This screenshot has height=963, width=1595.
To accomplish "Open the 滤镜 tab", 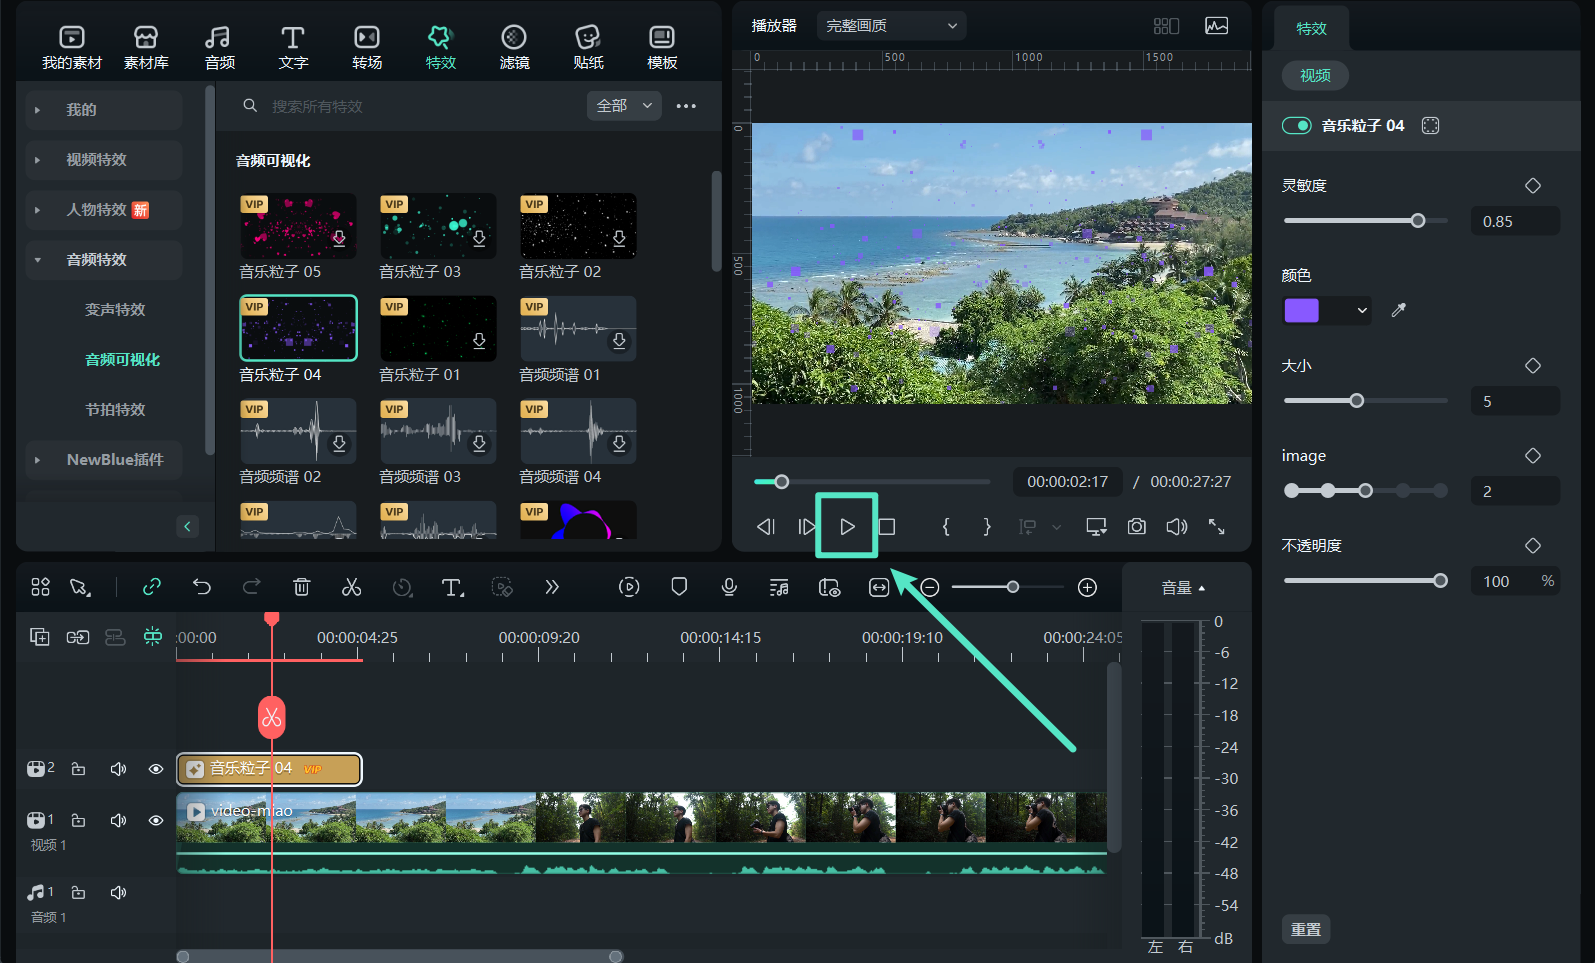I will tap(514, 47).
